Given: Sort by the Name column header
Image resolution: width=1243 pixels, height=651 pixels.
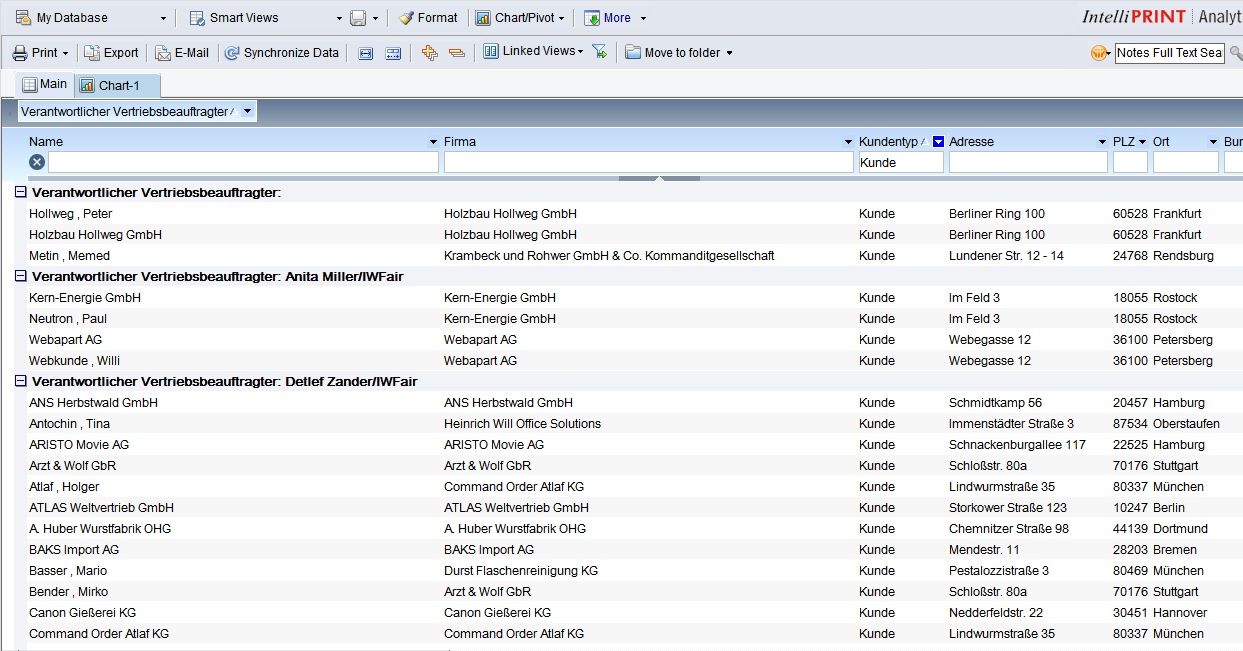Looking at the screenshot, I should pyautogui.click(x=46, y=142).
